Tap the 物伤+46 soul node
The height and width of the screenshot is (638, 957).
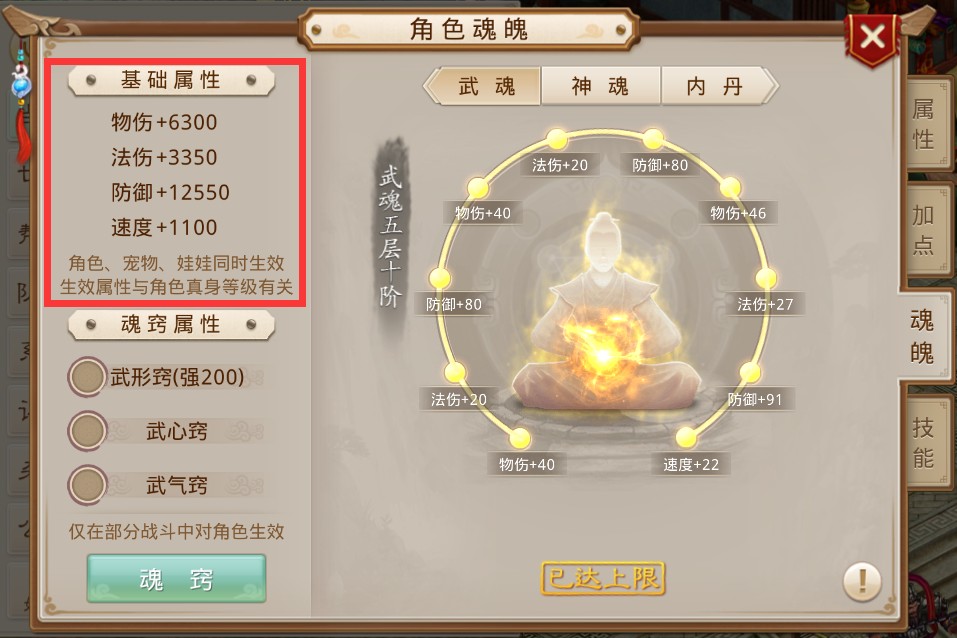[x=730, y=188]
